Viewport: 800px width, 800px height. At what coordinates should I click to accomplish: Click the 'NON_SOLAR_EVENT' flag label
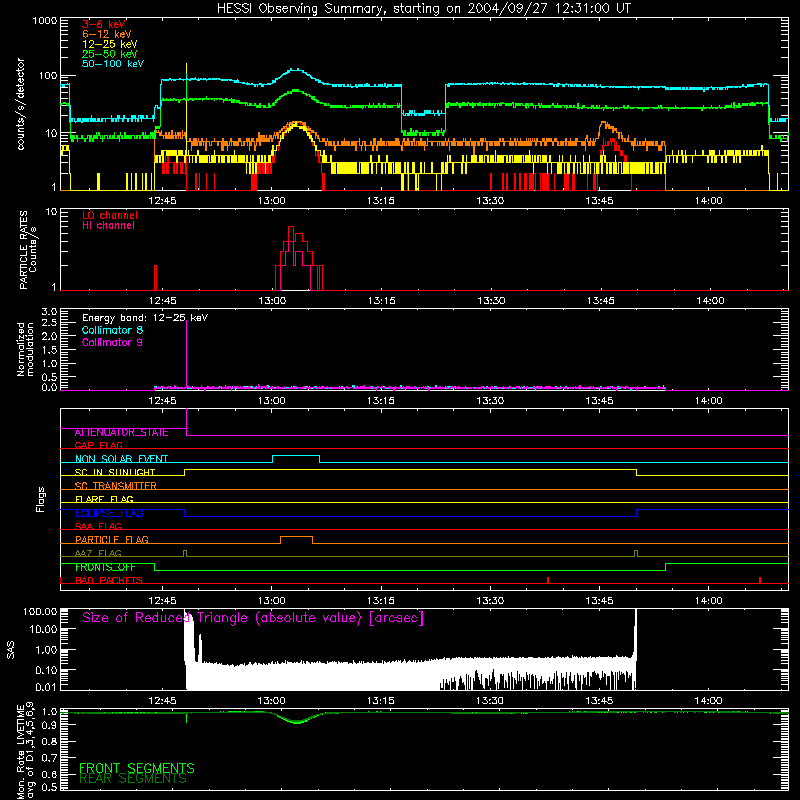[121, 459]
